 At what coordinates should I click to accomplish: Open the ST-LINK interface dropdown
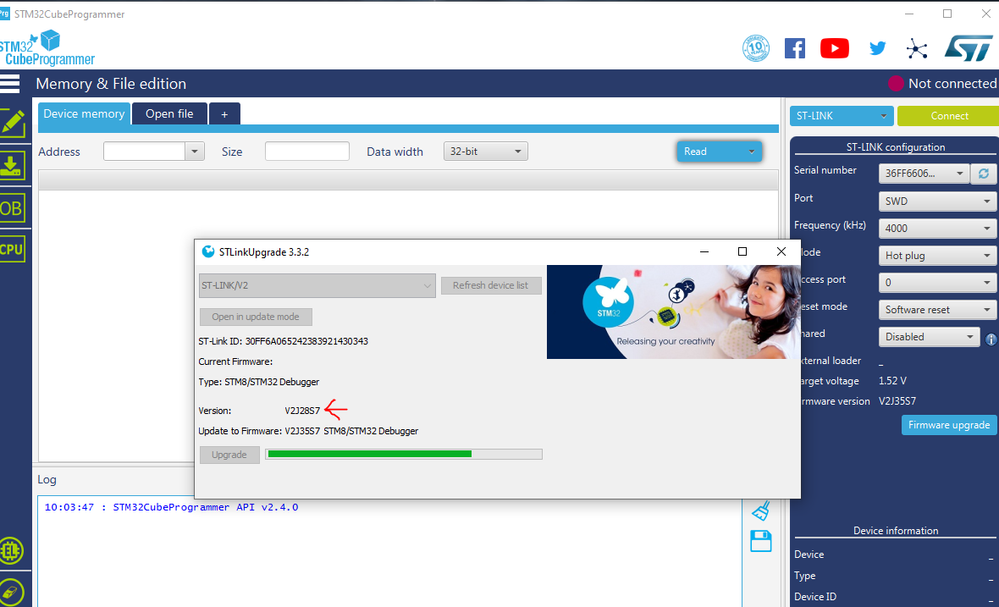point(841,116)
